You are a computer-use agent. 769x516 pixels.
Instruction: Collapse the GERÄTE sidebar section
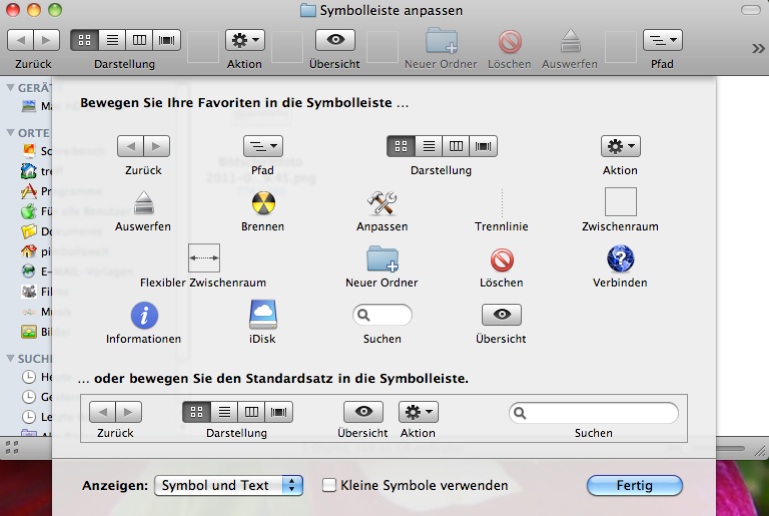pos(10,88)
